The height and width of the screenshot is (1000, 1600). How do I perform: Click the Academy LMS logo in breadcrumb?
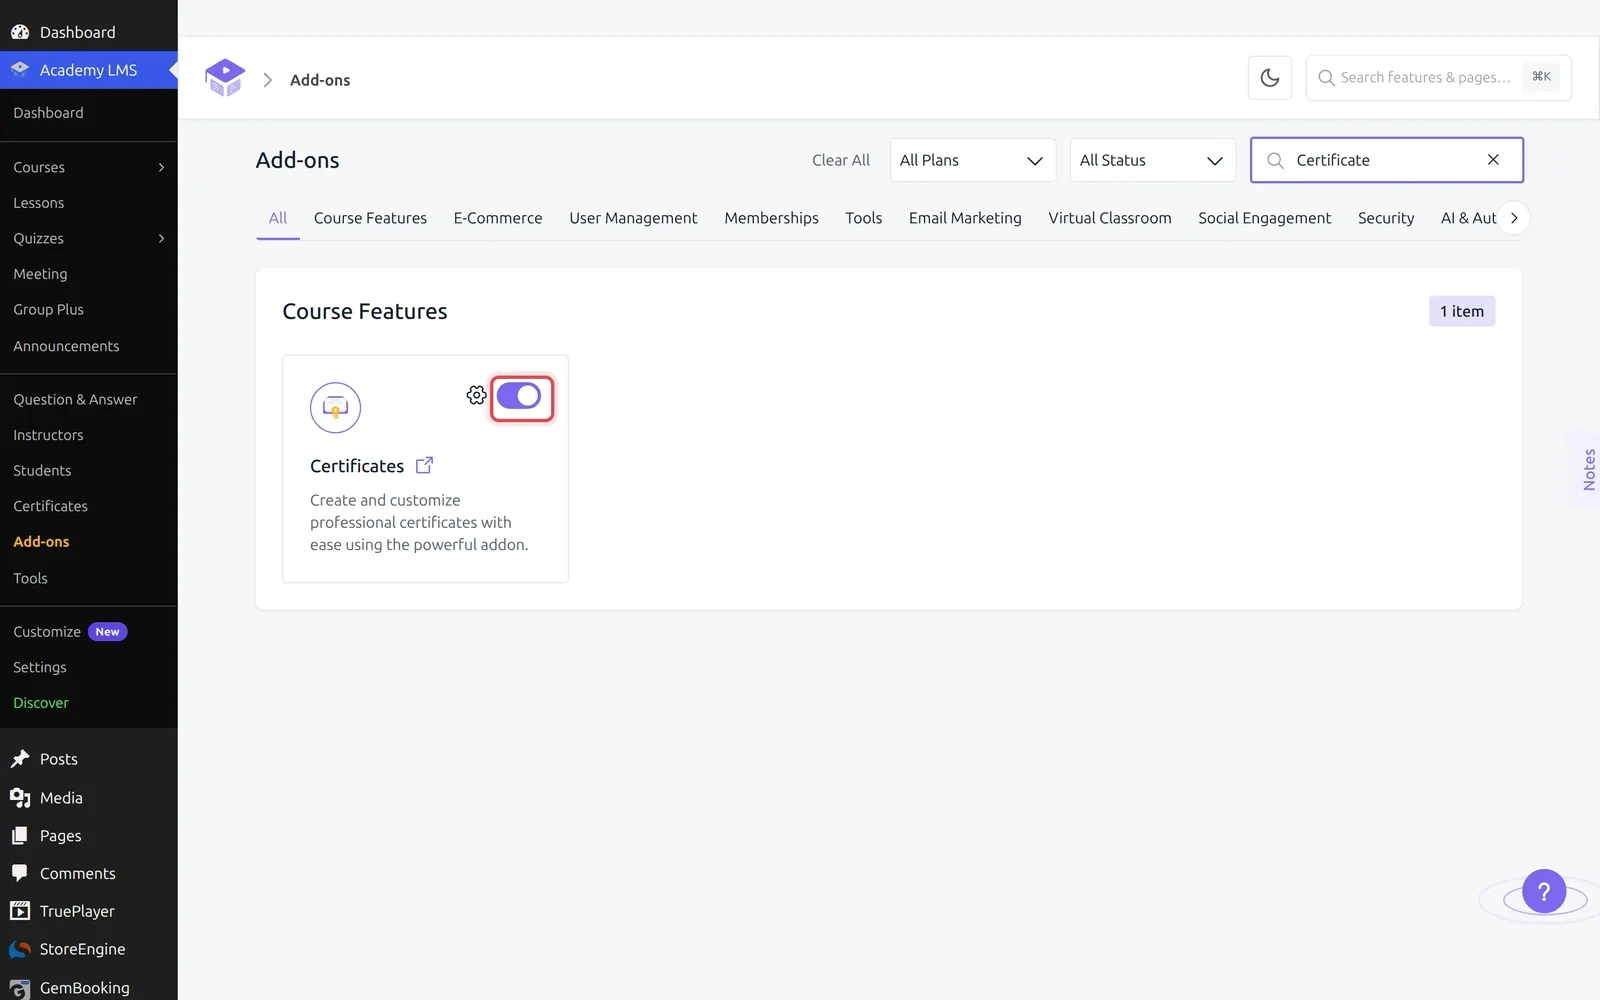pyautogui.click(x=225, y=78)
